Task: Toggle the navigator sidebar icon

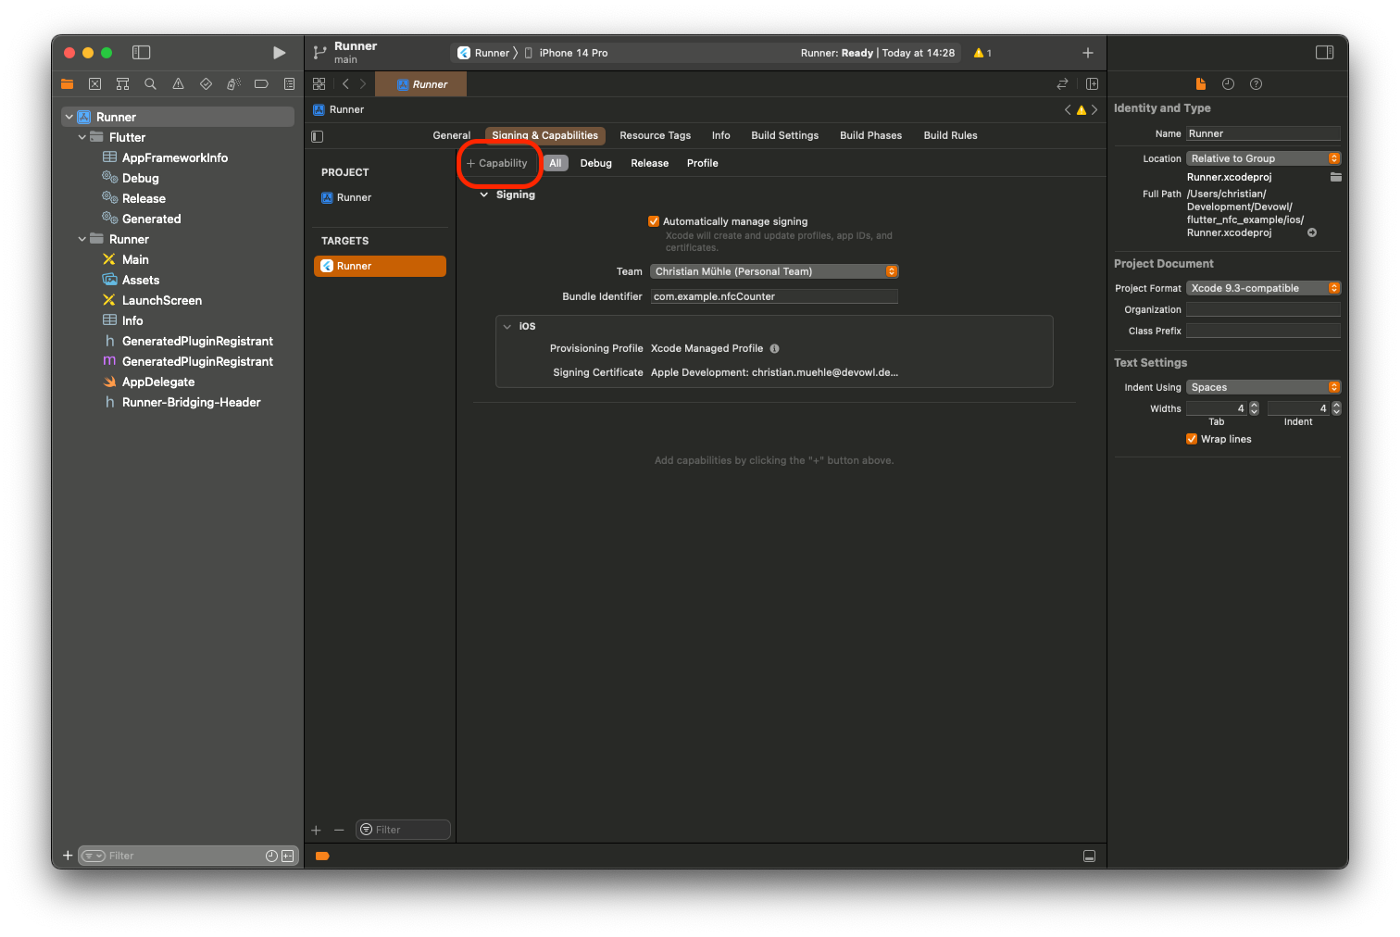Action: pyautogui.click(x=141, y=53)
